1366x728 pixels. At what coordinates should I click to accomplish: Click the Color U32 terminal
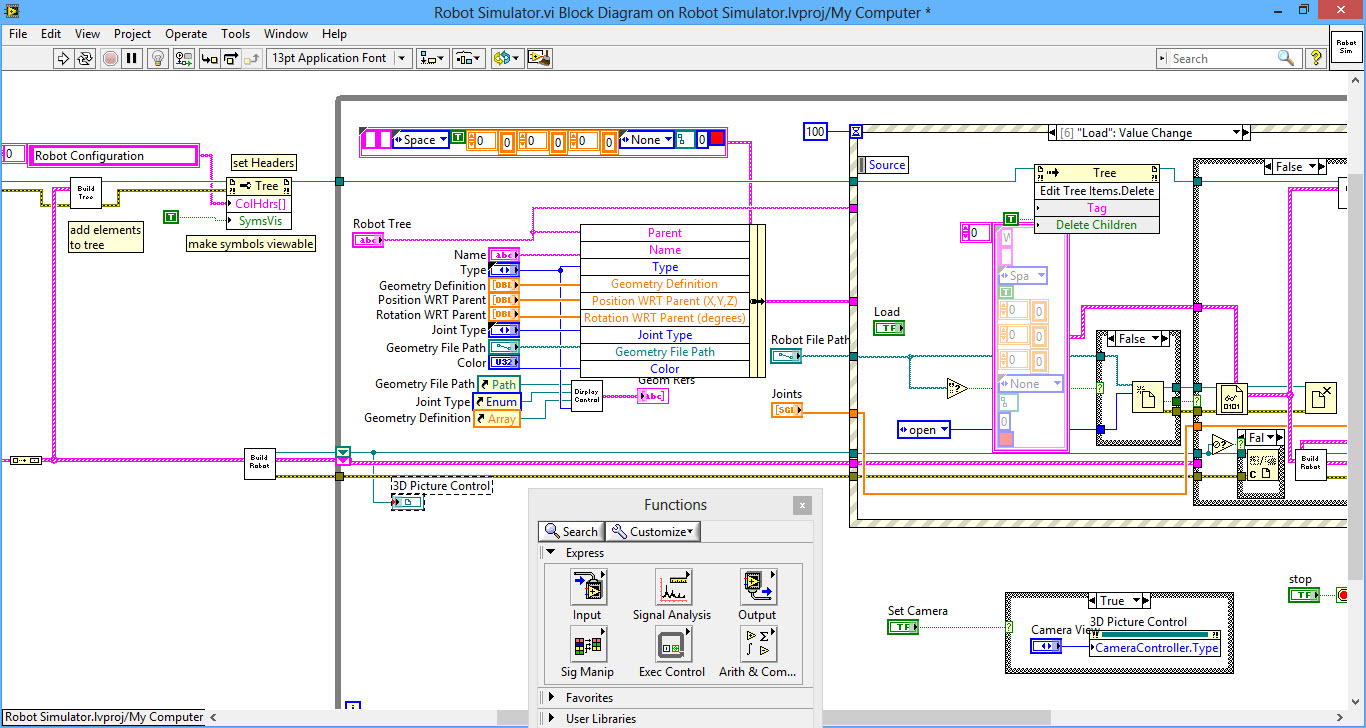[503, 363]
